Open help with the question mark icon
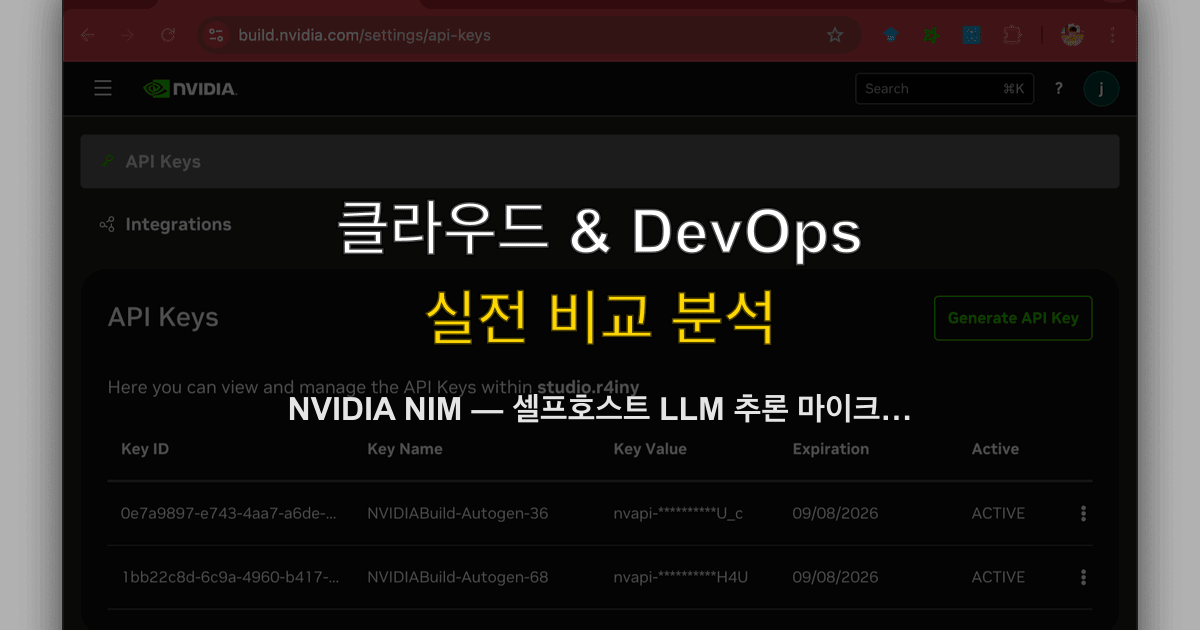Viewport: 1200px width, 630px height. (x=1059, y=88)
